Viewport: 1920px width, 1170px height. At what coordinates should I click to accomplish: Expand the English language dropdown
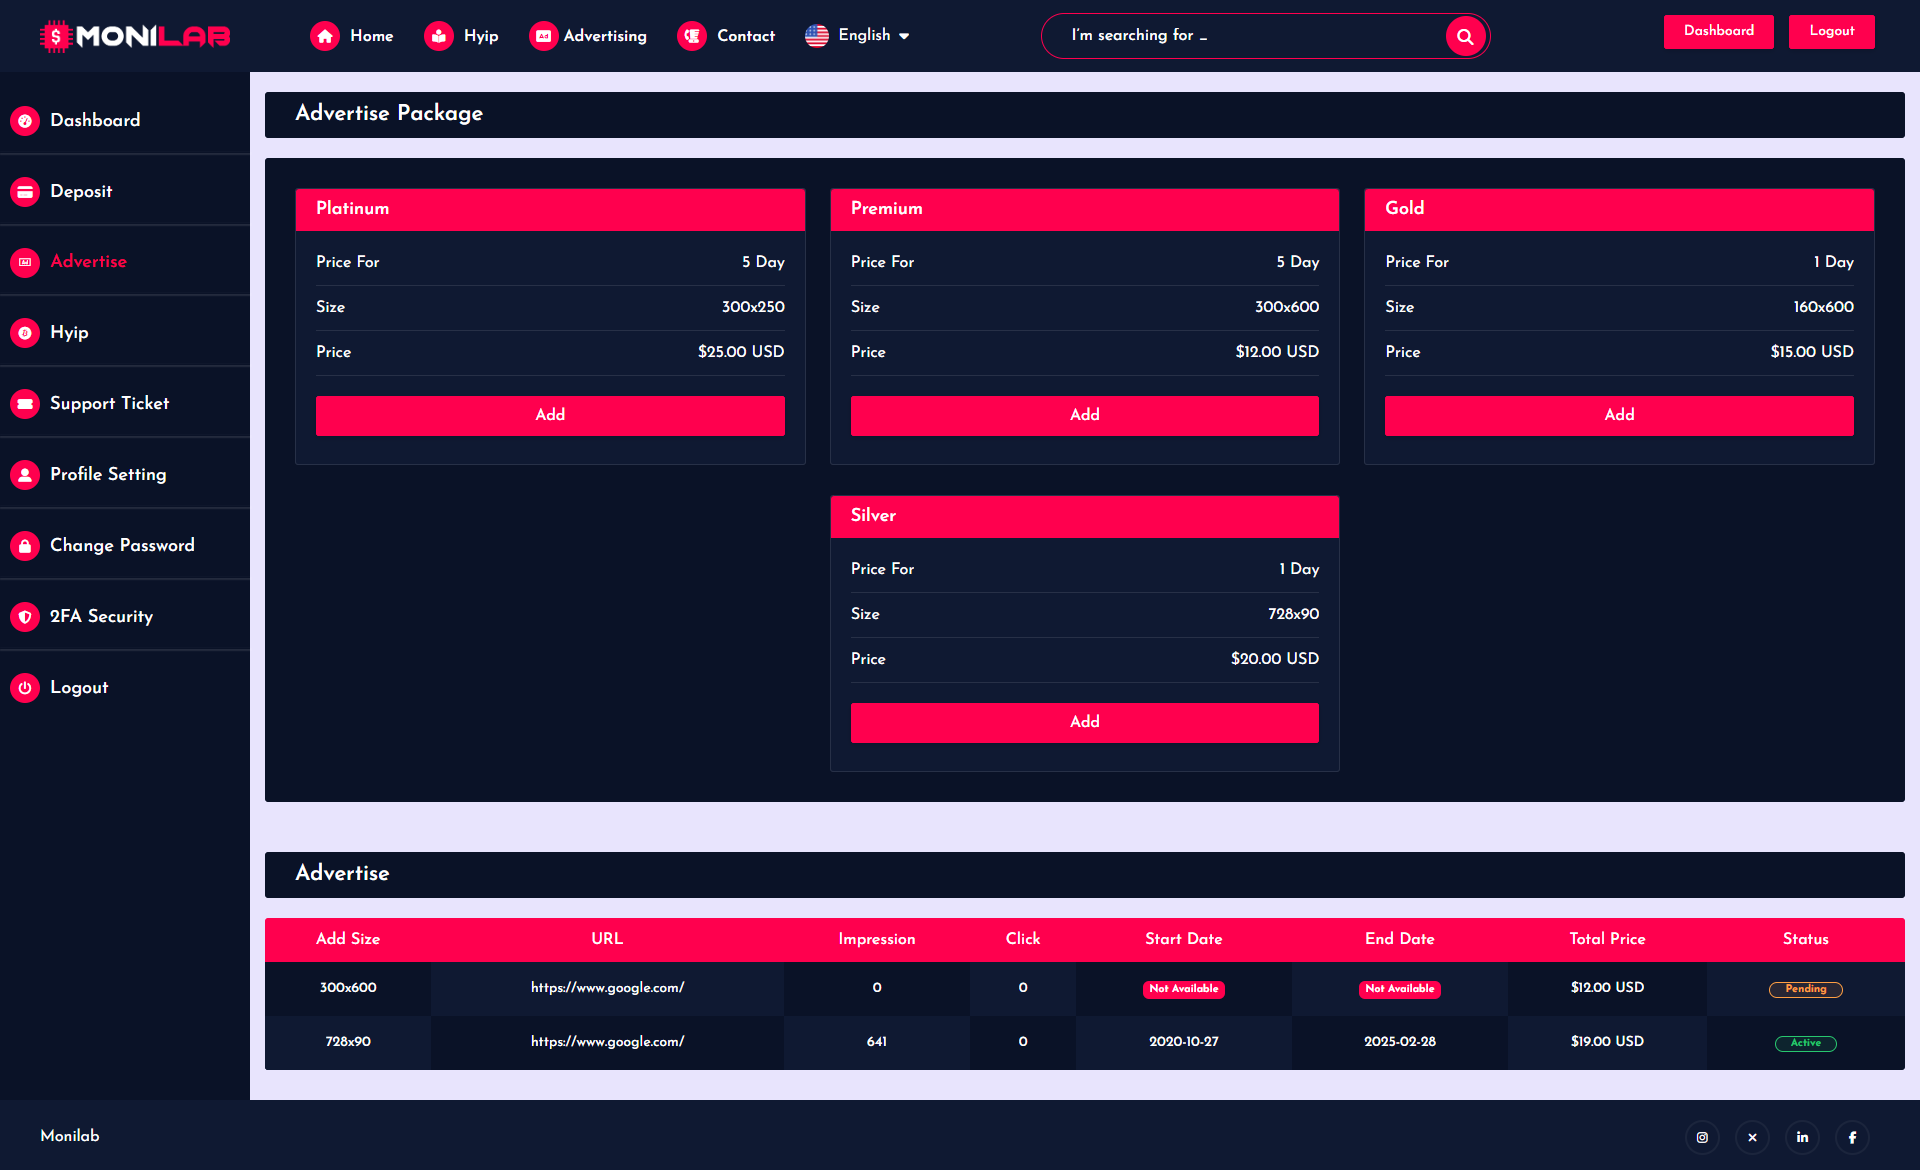[858, 35]
